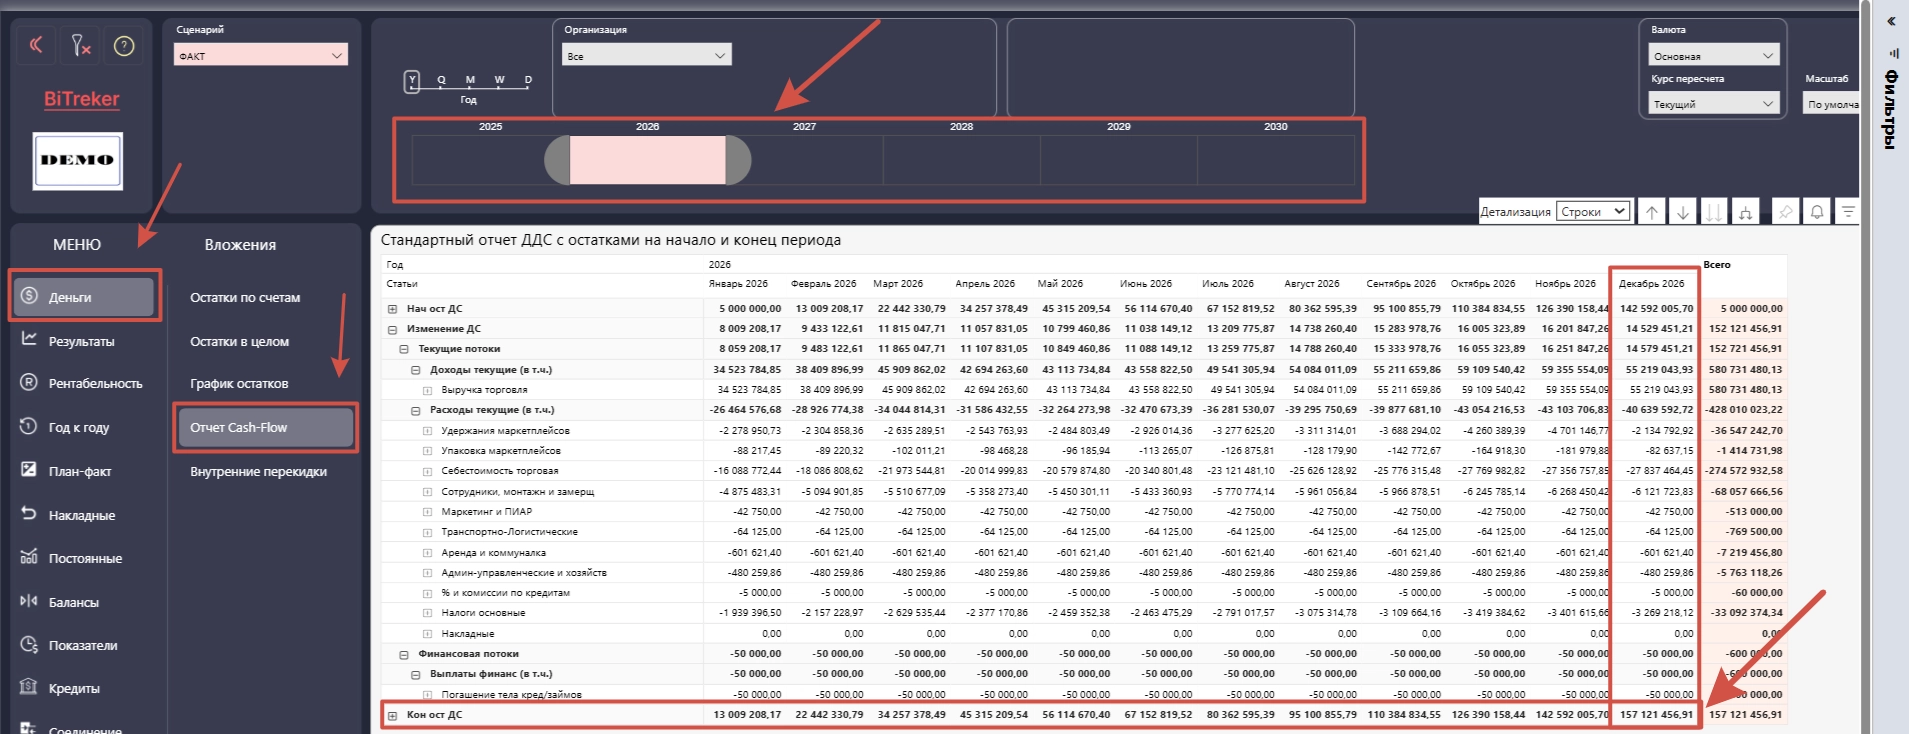This screenshot has width=1909, height=734.
Task: Click the bell alert icon
Action: click(x=1817, y=211)
